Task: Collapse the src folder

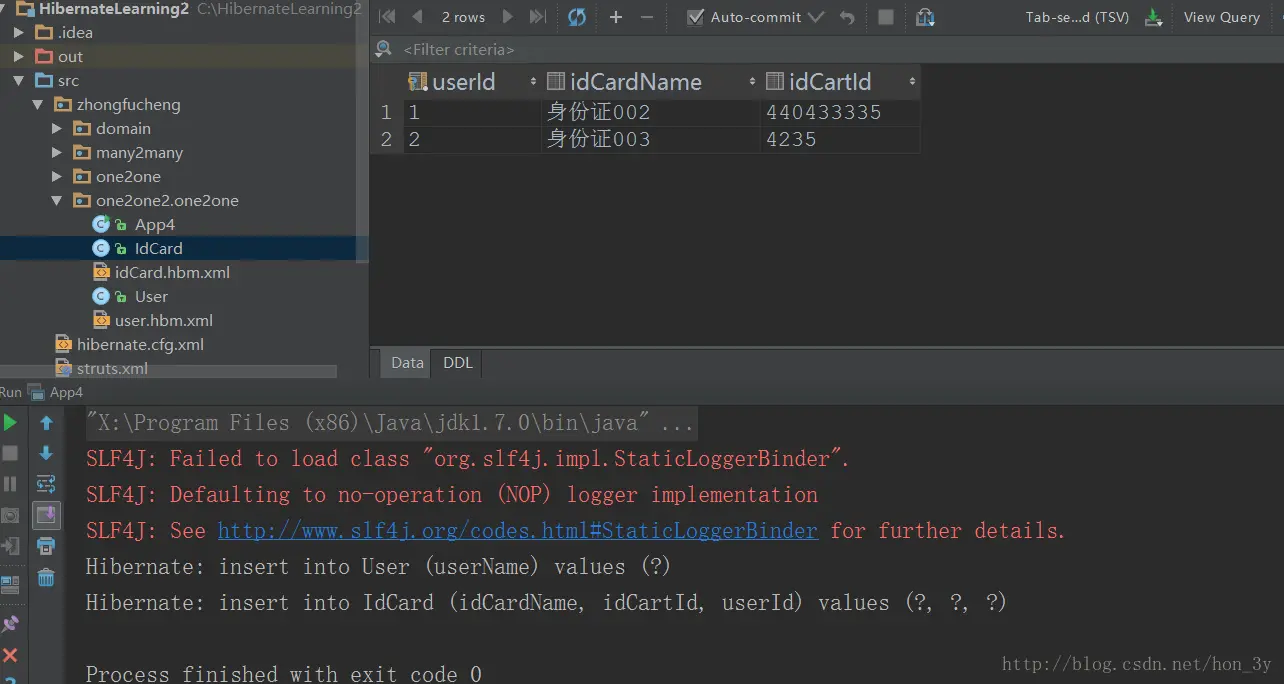Action: (20, 81)
